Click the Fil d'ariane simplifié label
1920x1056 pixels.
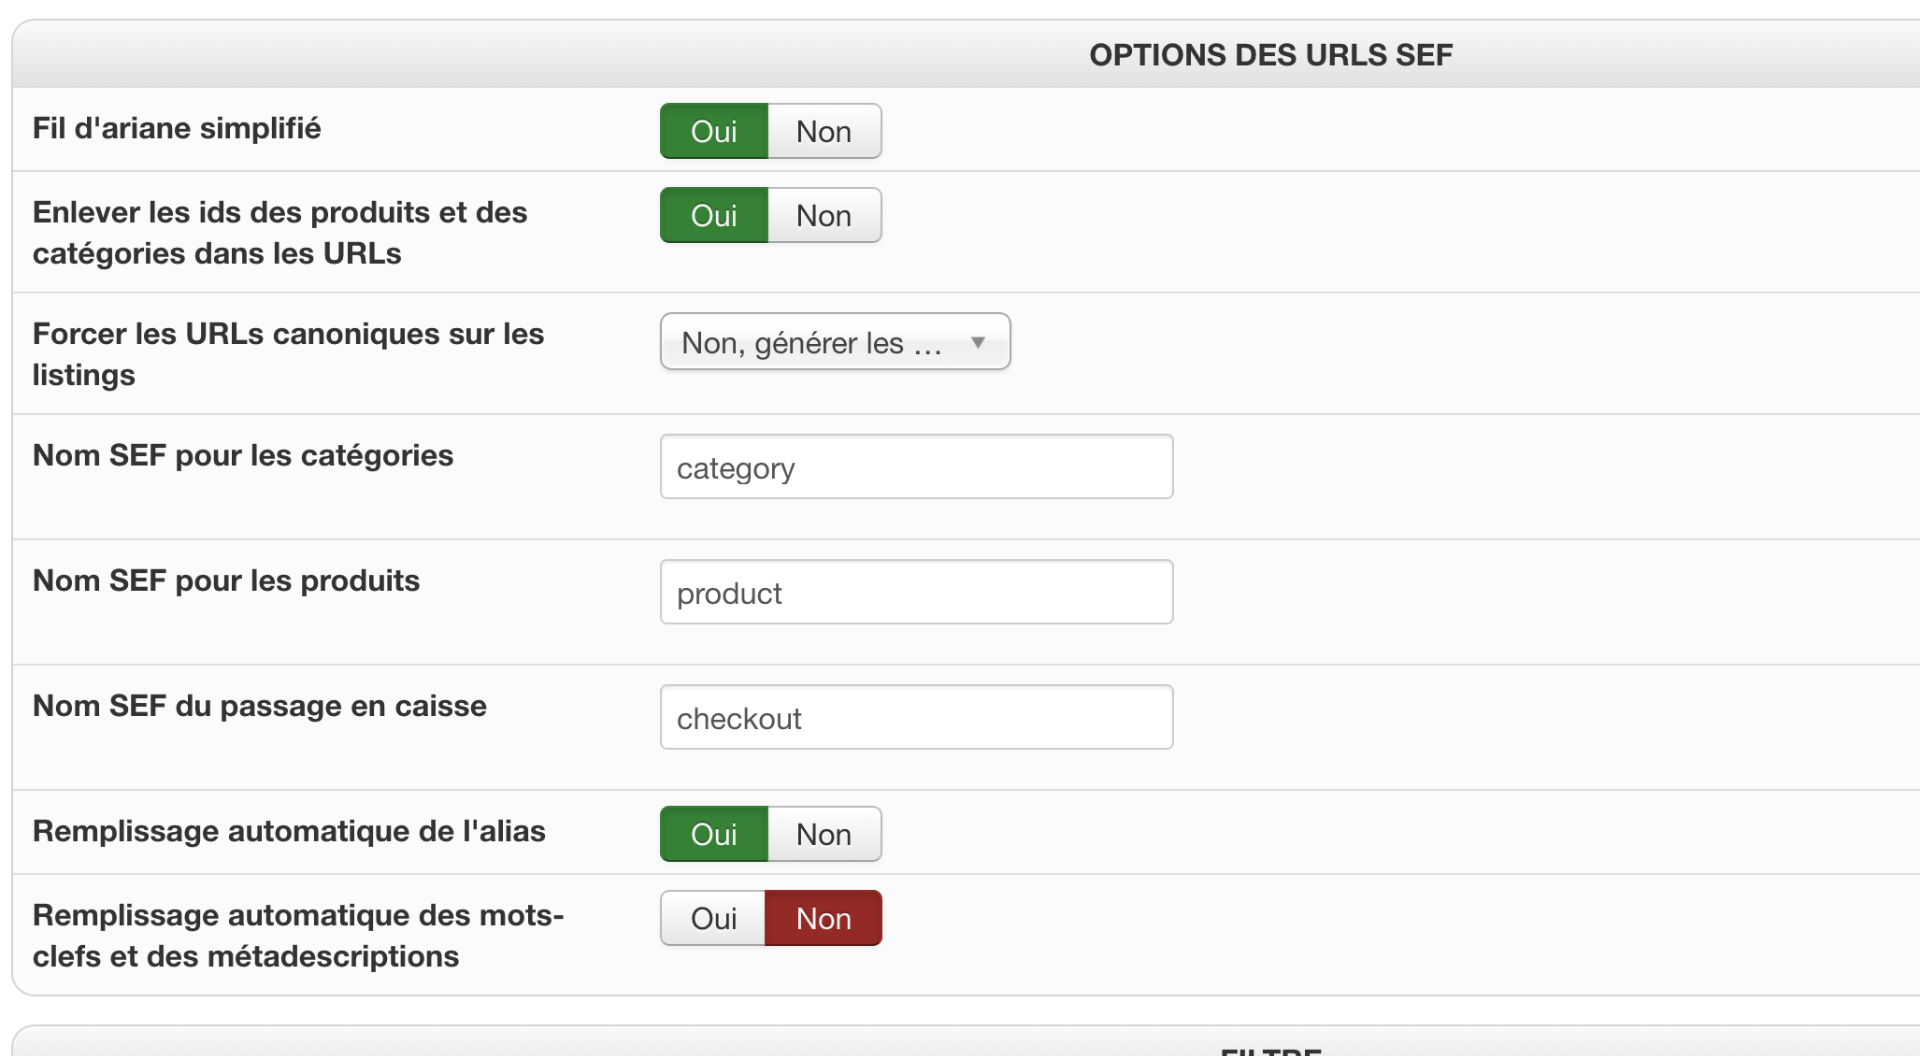[177, 129]
